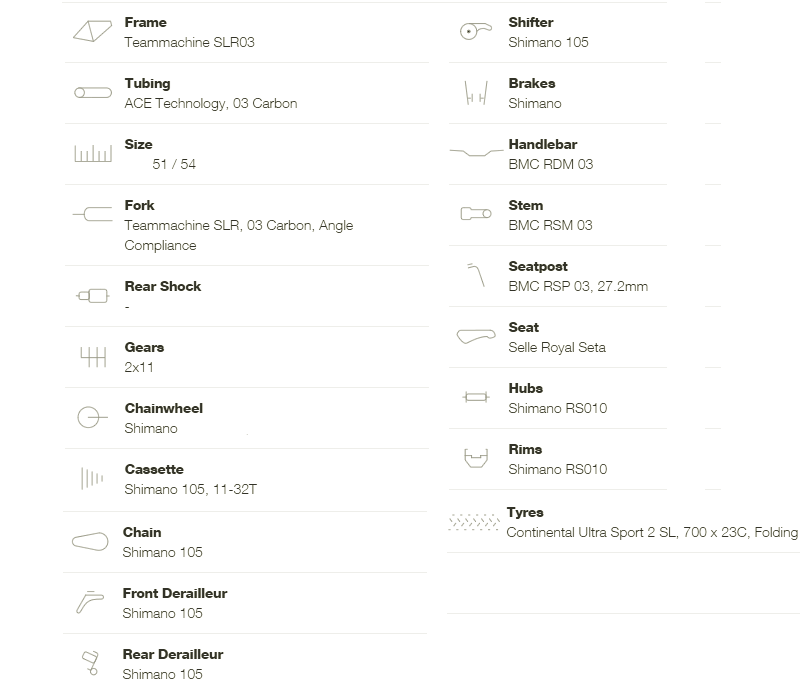This screenshot has height=693, width=800.
Task: Click the Handlebar outline icon
Action: [477, 152]
